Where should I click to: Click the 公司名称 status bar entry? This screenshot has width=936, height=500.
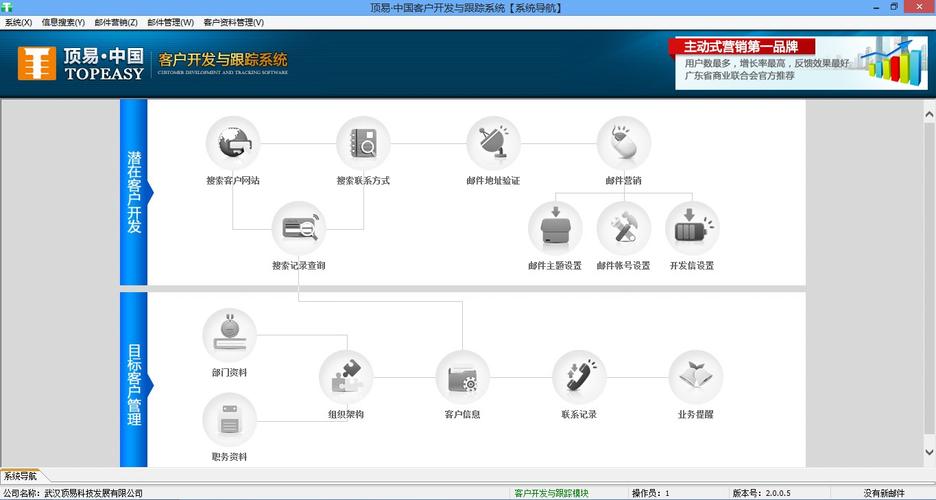[73, 493]
